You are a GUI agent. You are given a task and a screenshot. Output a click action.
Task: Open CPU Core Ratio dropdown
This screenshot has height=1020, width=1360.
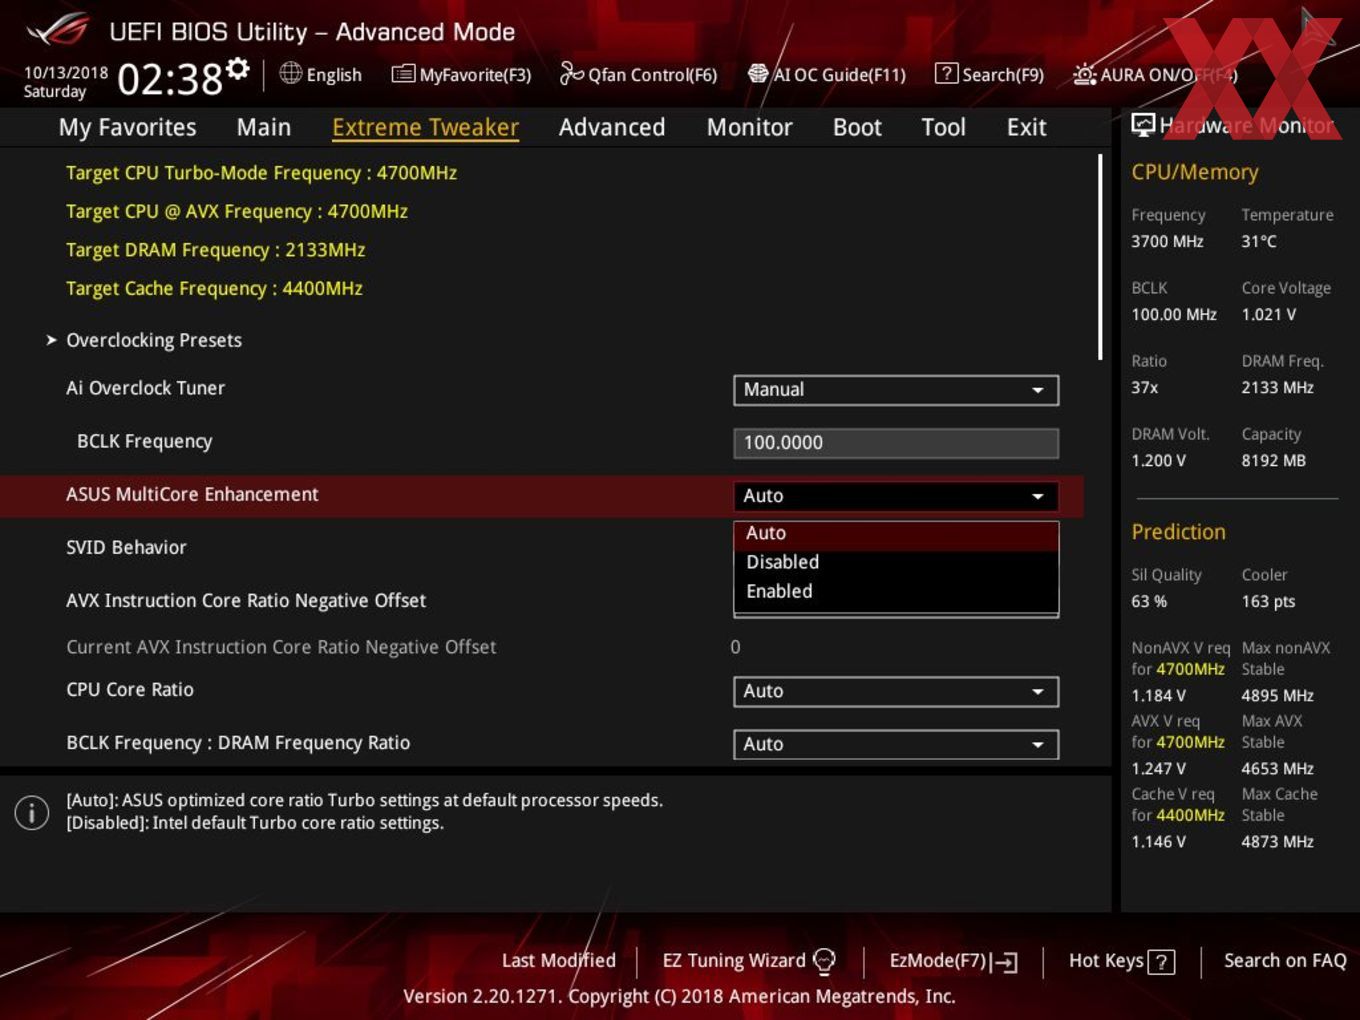point(896,691)
